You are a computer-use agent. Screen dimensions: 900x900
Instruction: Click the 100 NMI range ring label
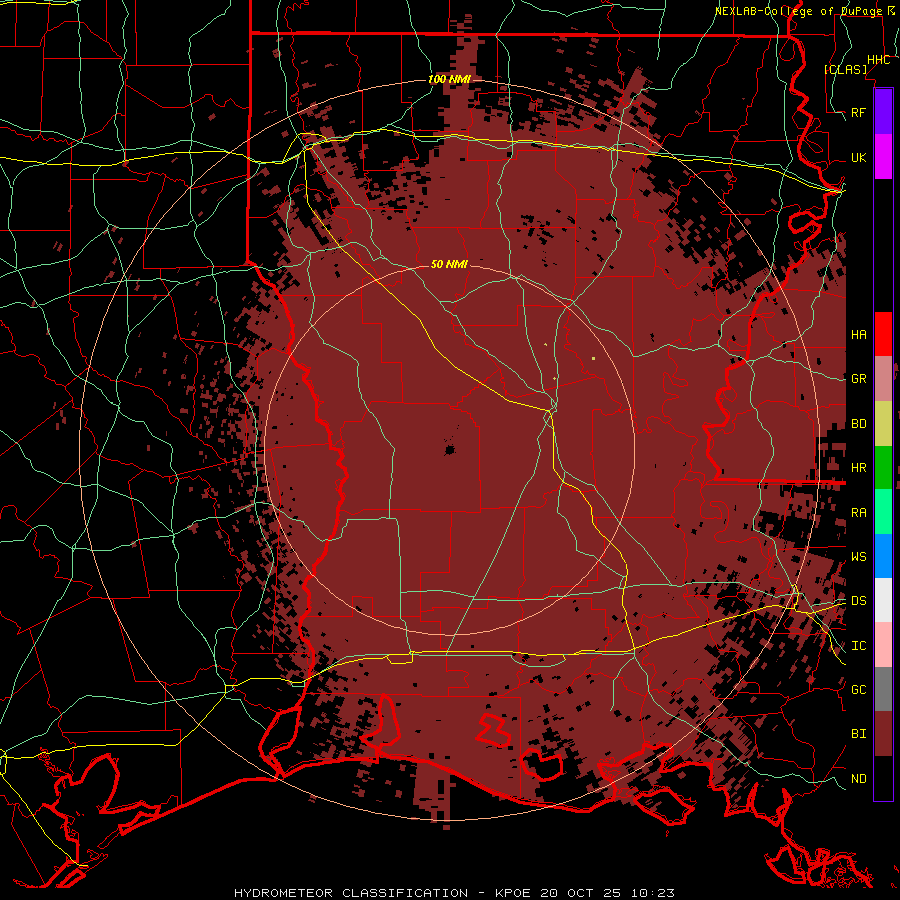tap(449, 79)
